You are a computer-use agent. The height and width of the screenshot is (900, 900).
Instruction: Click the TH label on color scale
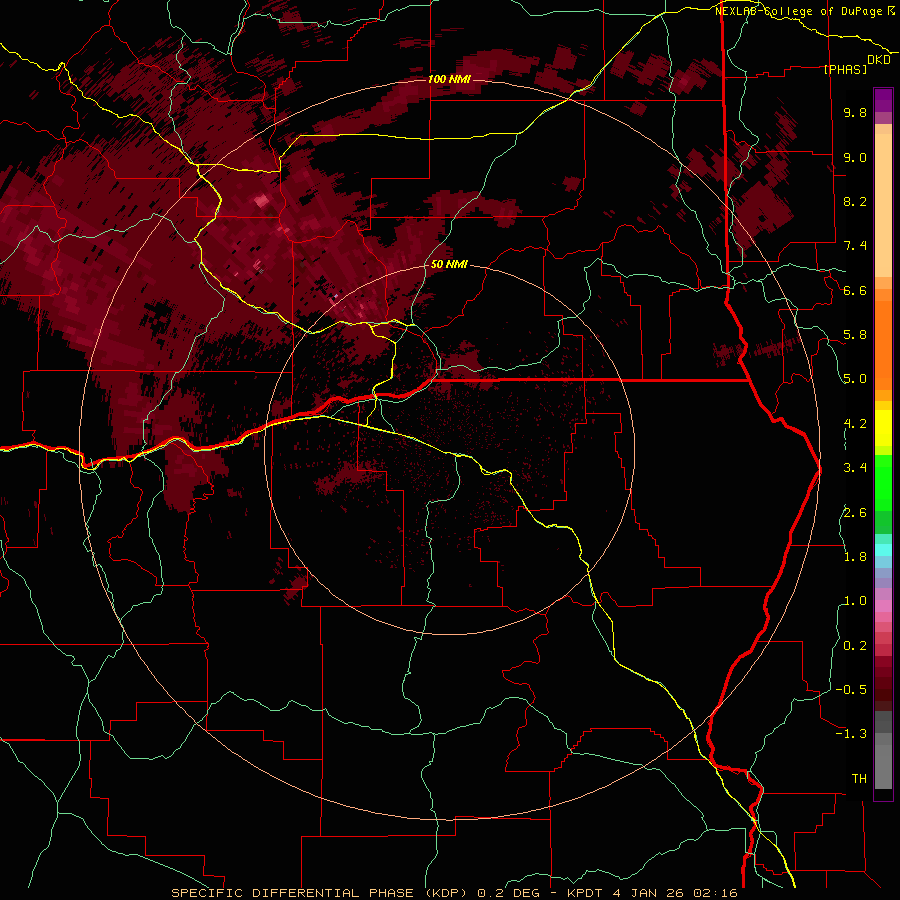pyautogui.click(x=859, y=779)
